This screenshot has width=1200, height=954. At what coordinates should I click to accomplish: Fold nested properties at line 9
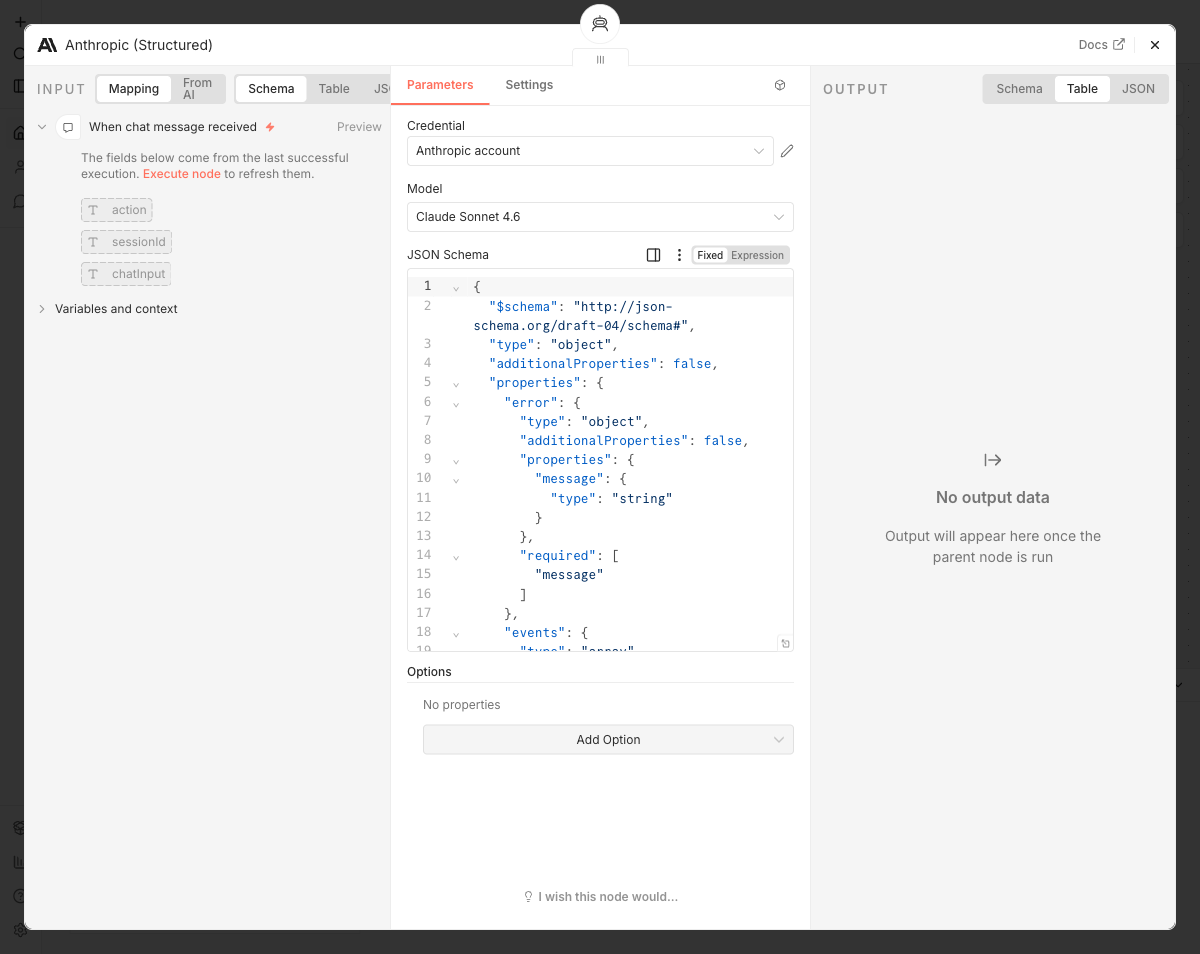[x=456, y=460]
